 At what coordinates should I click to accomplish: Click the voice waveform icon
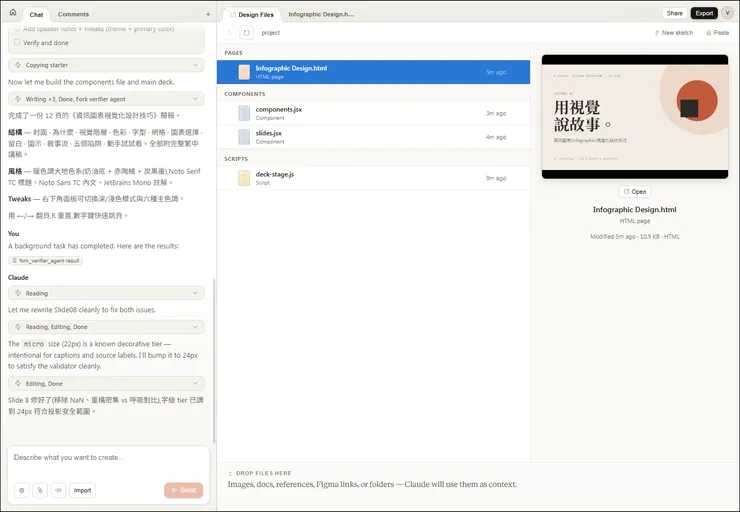[59, 490]
